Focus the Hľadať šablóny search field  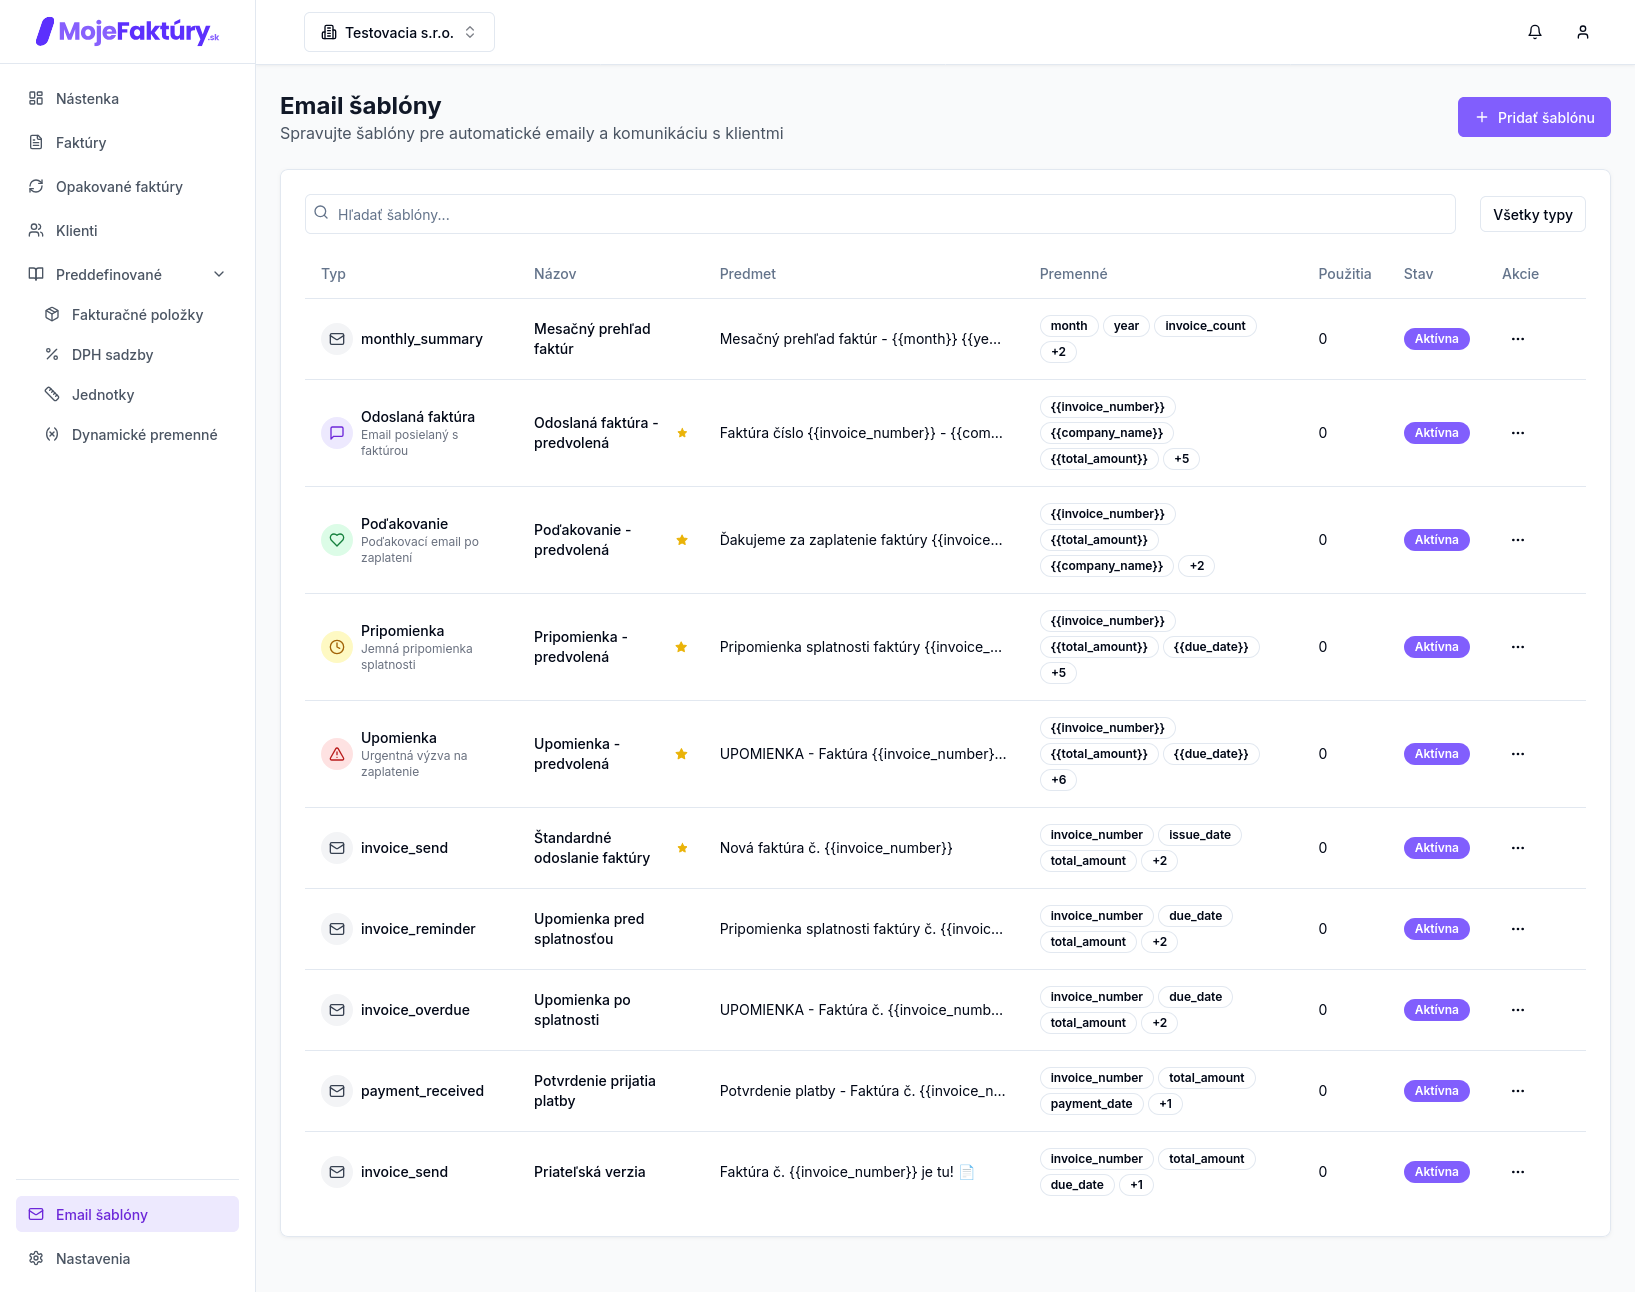click(880, 214)
